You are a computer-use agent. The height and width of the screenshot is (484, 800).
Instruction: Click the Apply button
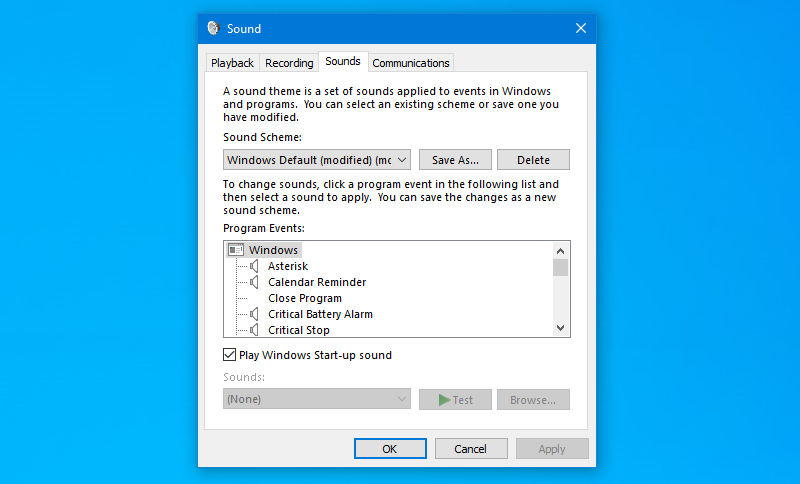click(552, 448)
